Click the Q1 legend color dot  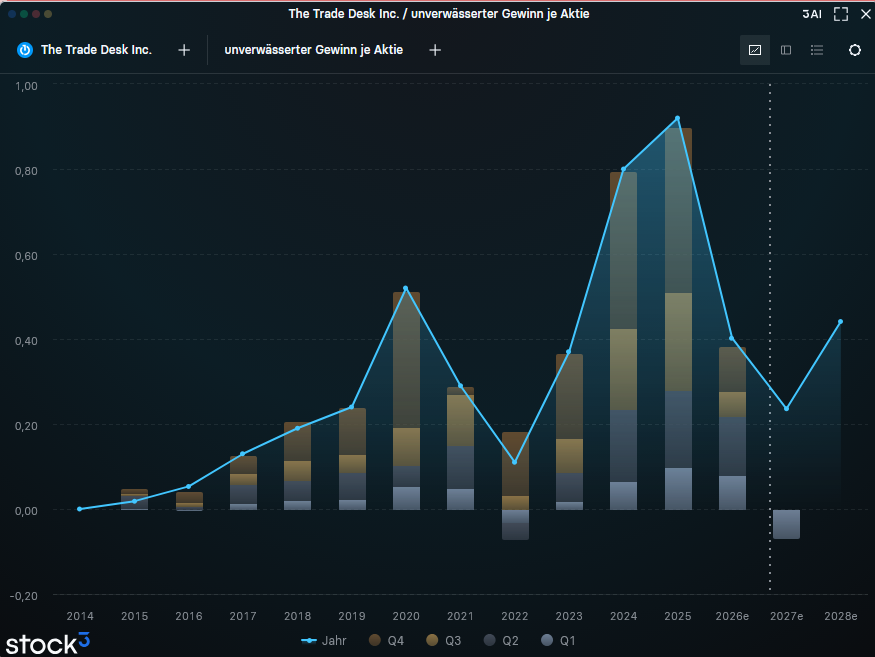coord(547,640)
